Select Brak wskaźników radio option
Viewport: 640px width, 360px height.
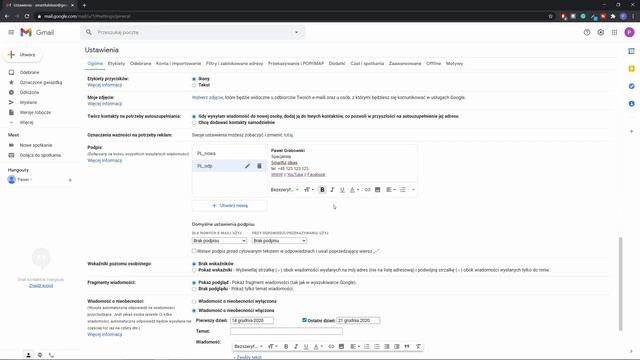tap(194, 264)
